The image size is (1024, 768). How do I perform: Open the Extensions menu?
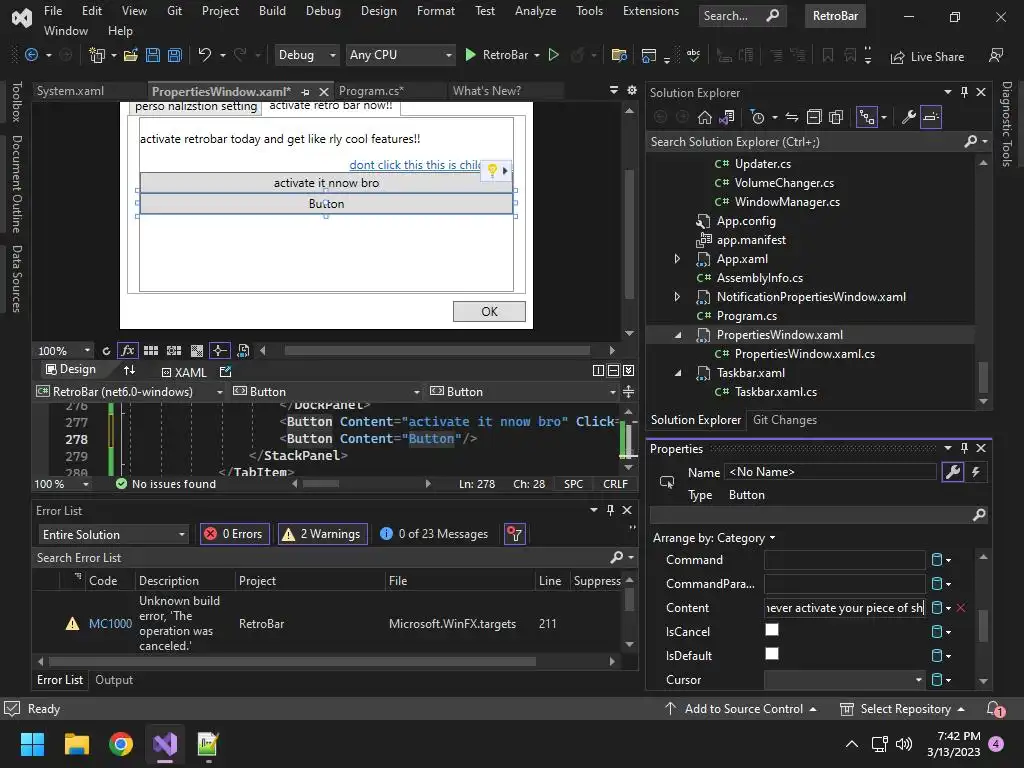pyautogui.click(x=650, y=11)
